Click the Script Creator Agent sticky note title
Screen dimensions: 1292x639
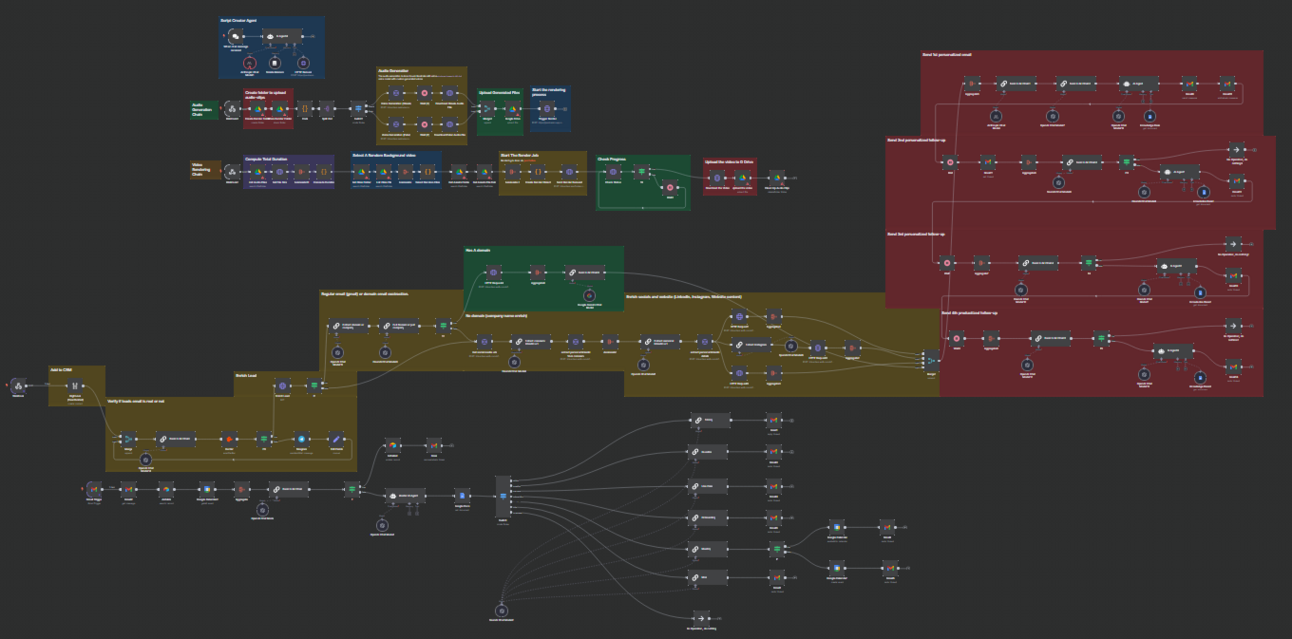click(x=238, y=20)
